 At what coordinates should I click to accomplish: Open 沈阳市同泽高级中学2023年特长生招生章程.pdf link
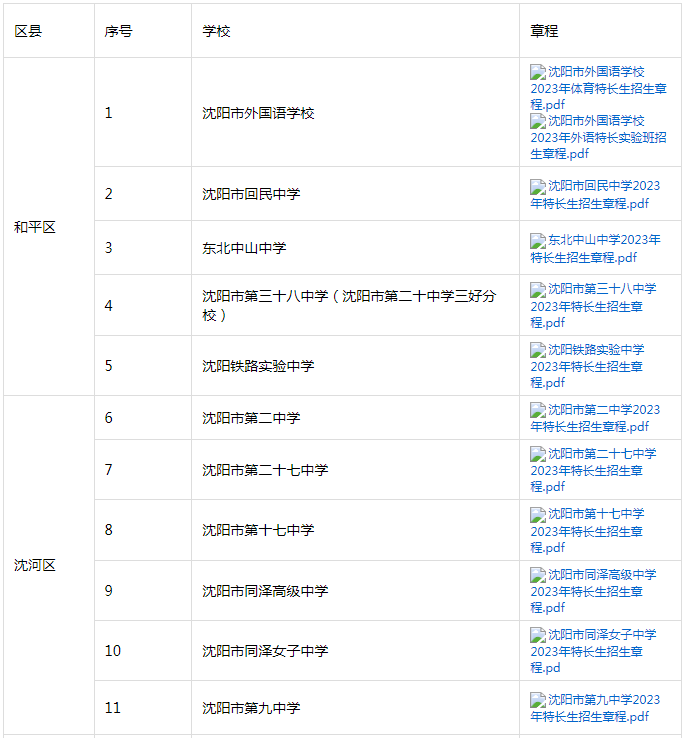click(x=593, y=591)
